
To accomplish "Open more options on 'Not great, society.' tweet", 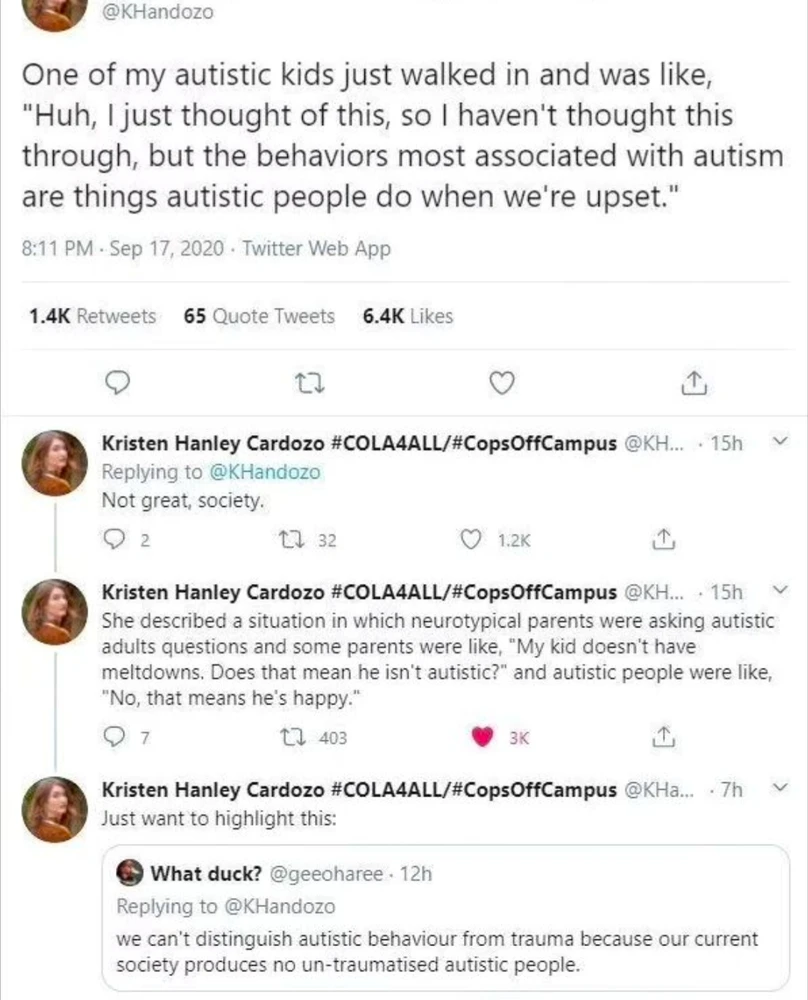I will pos(782,442).
